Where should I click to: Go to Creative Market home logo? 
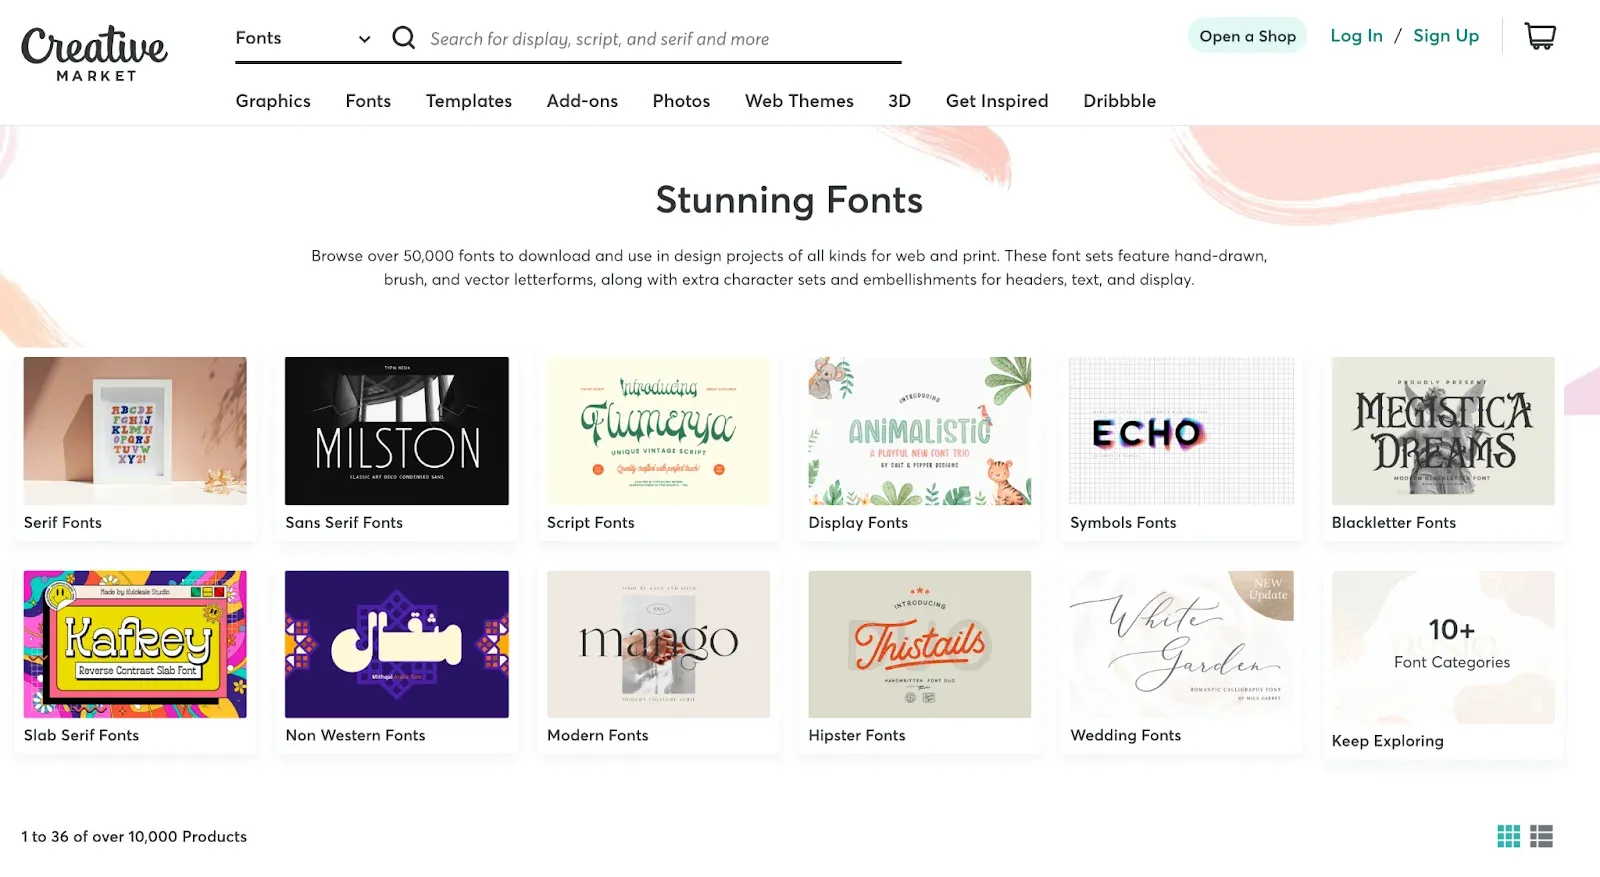tap(94, 53)
